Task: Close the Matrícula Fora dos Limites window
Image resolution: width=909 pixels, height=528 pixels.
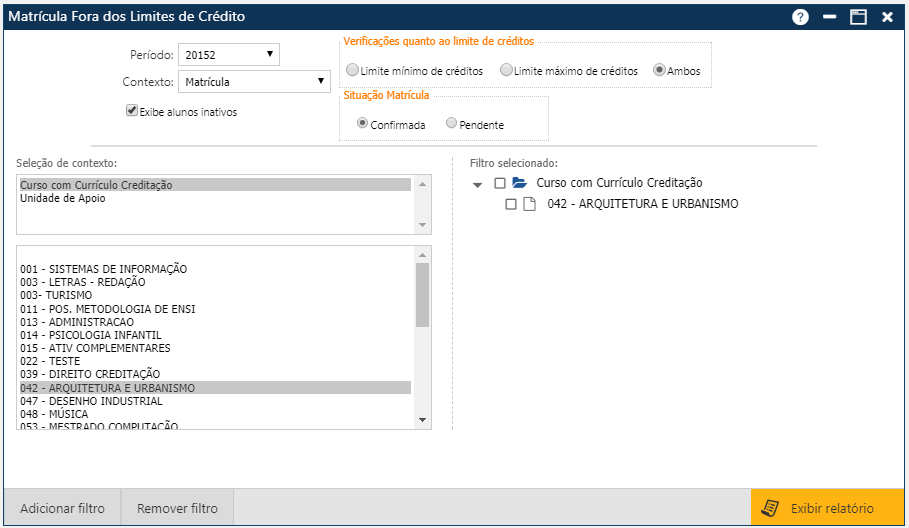Action: pyautogui.click(x=887, y=17)
